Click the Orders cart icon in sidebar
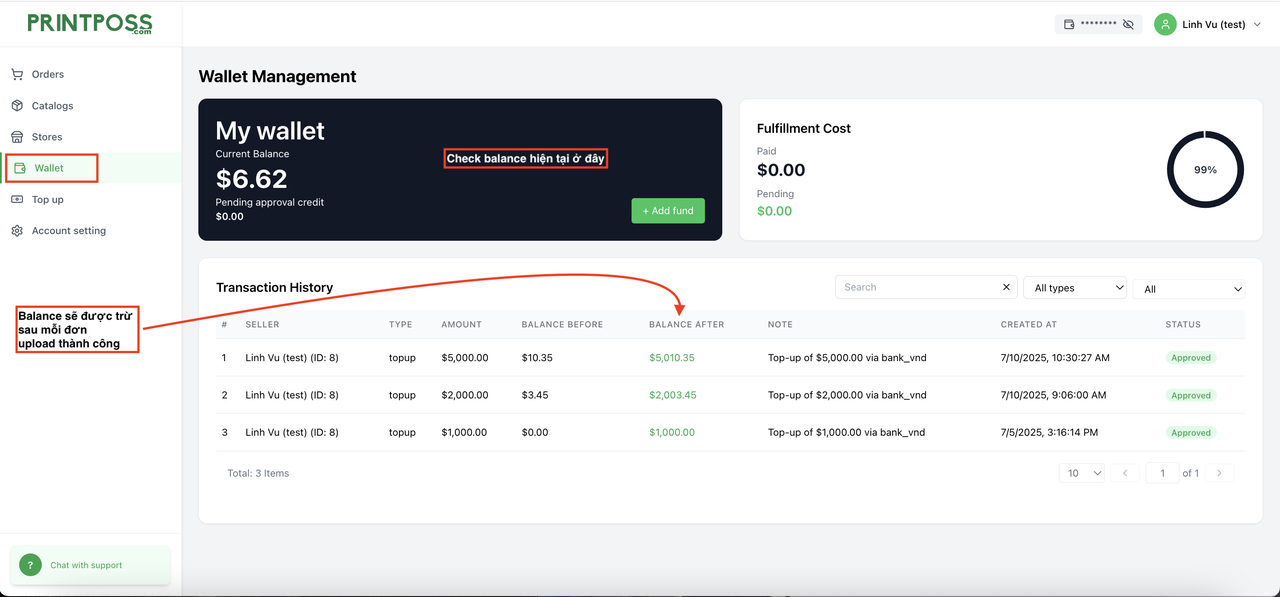This screenshot has height=597, width=1280. pos(17,74)
